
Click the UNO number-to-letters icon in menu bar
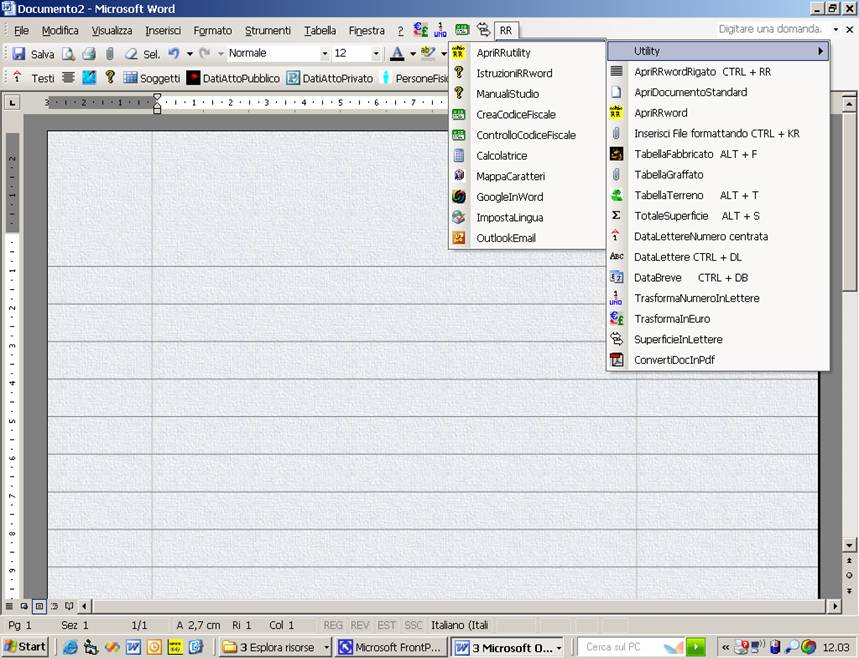point(440,30)
